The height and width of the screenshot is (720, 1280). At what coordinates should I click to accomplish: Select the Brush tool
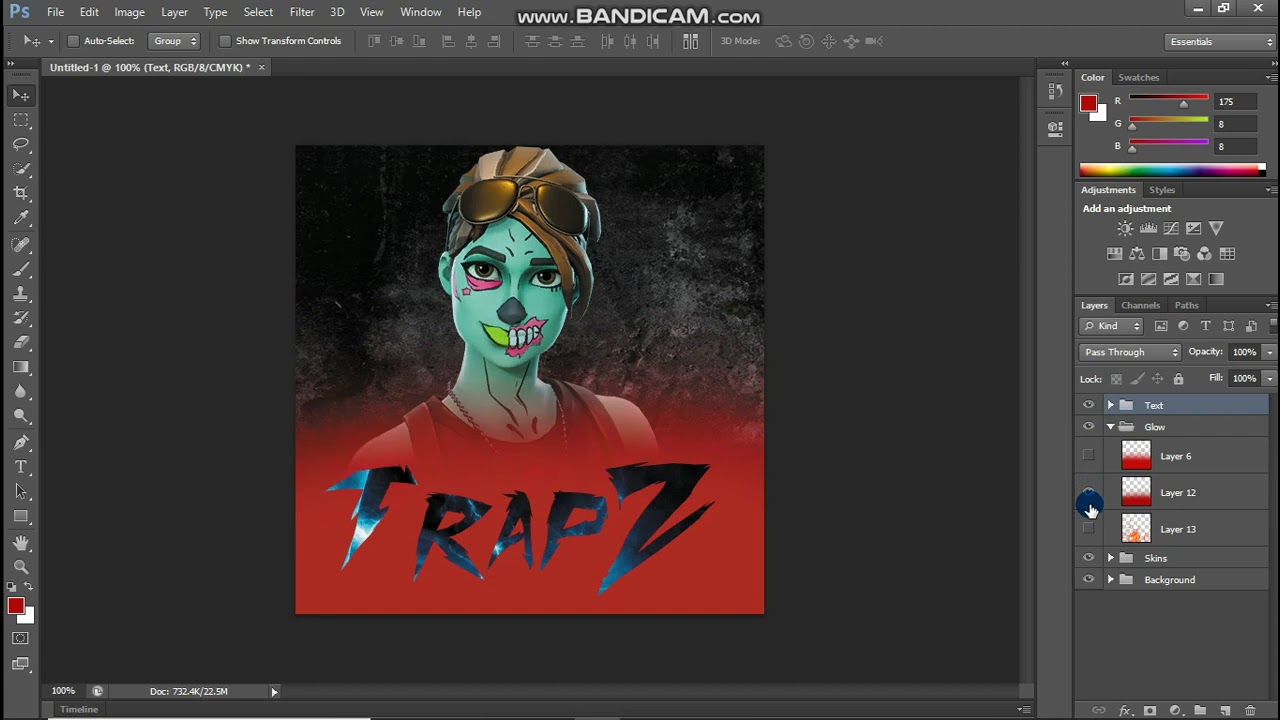[21, 269]
